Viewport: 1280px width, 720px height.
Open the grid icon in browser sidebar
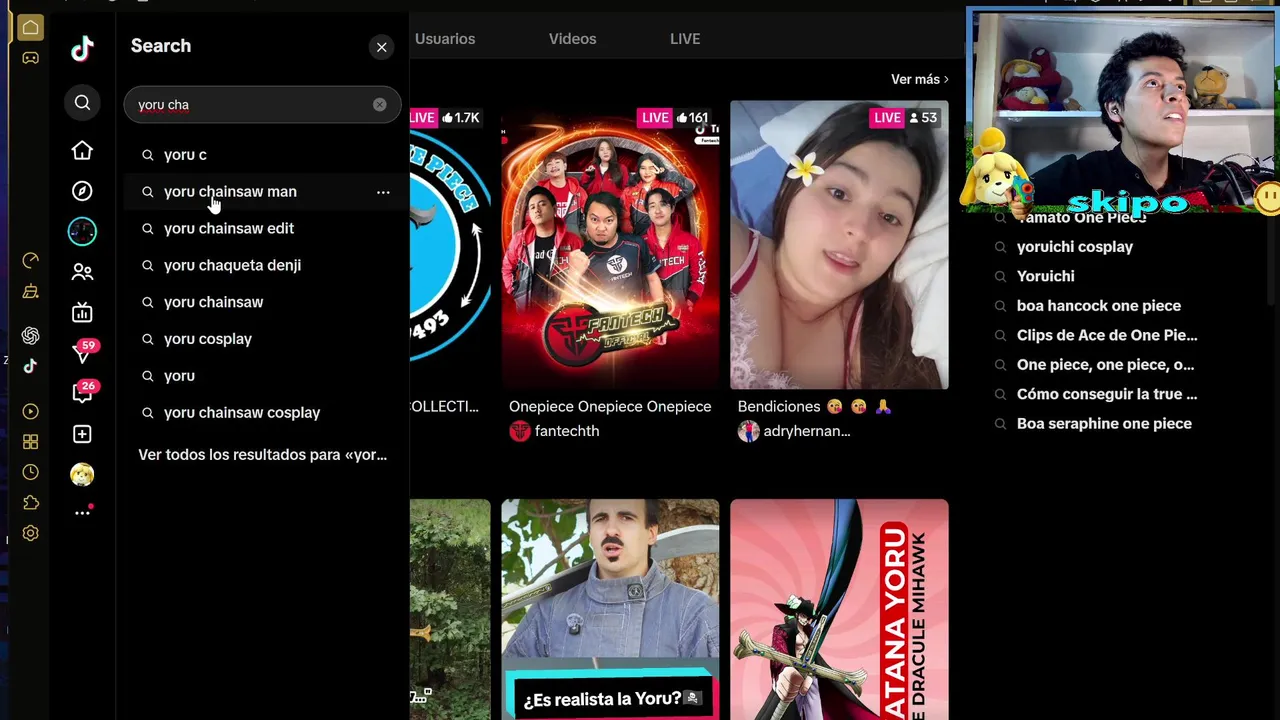[30, 442]
